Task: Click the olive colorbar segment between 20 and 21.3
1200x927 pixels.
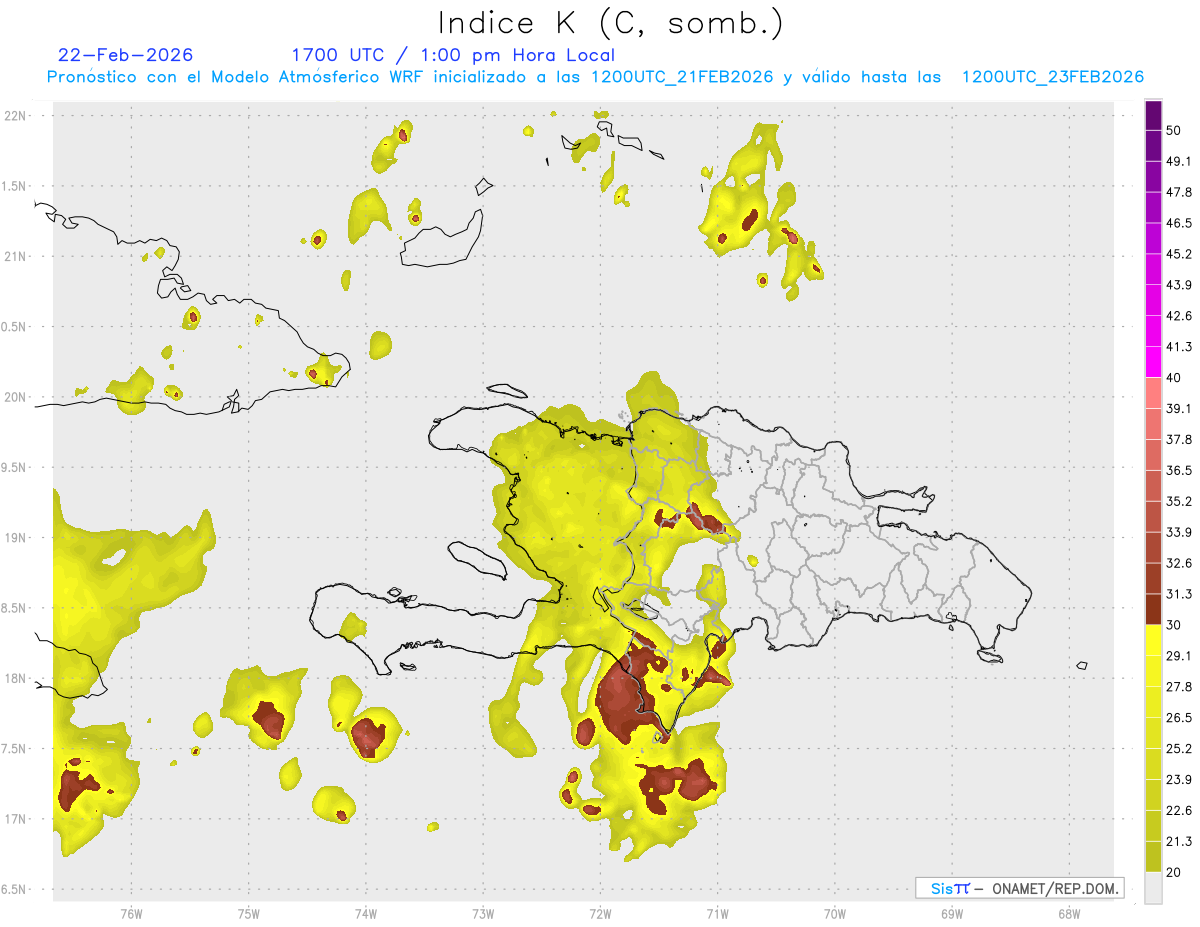Action: click(x=1154, y=856)
